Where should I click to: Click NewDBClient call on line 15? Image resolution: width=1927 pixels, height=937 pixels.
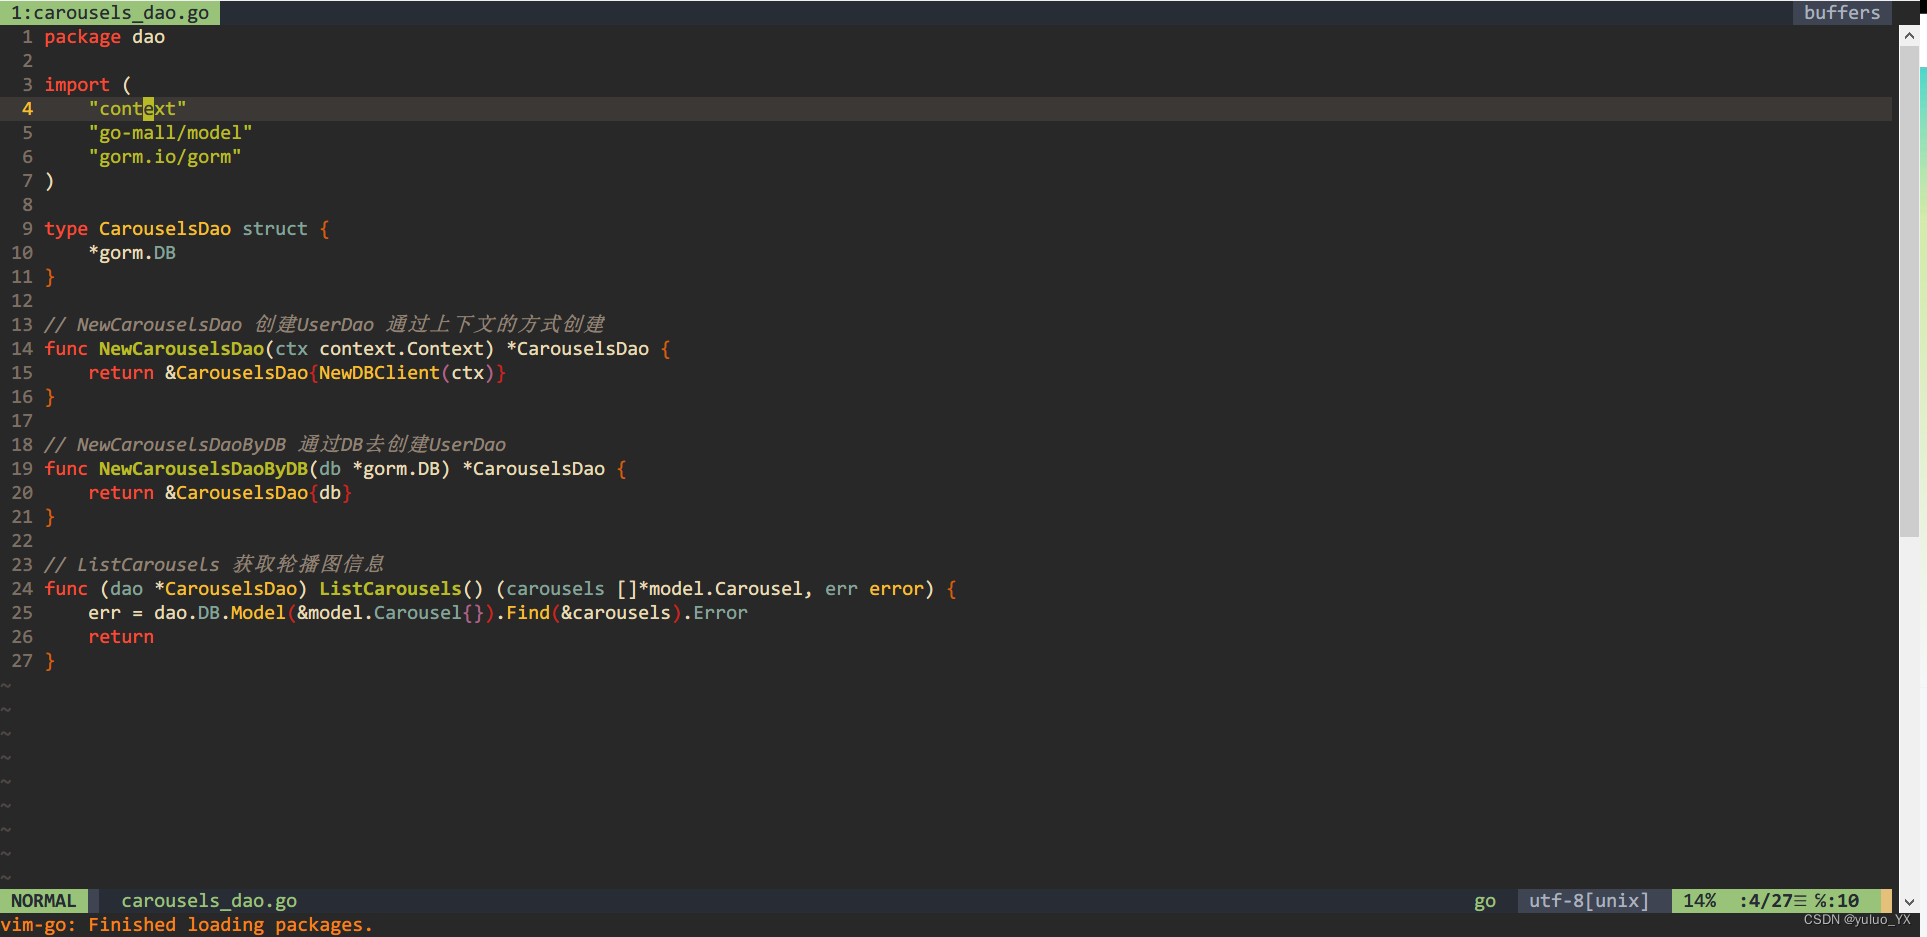coord(379,373)
